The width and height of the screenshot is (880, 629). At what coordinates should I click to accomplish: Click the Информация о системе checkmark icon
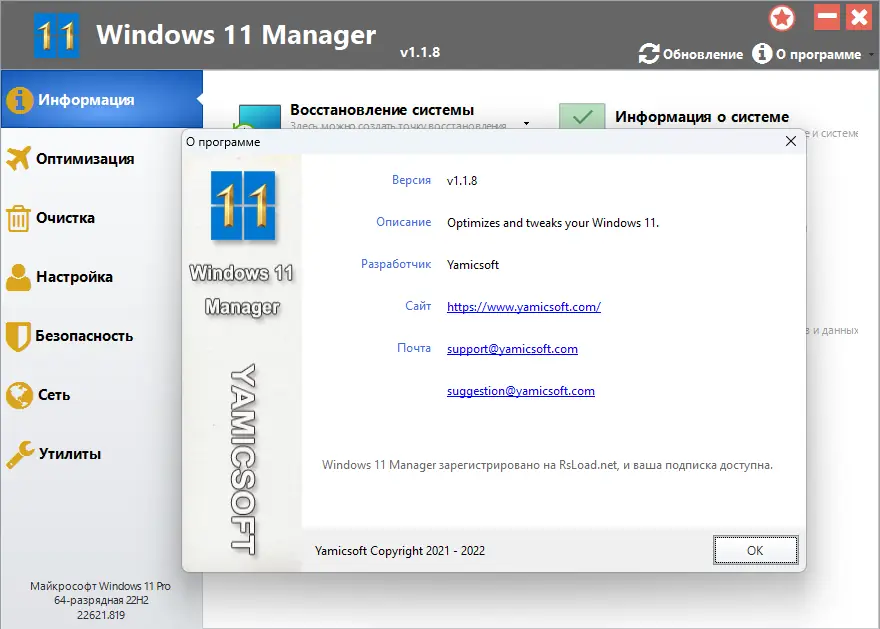click(x=582, y=116)
